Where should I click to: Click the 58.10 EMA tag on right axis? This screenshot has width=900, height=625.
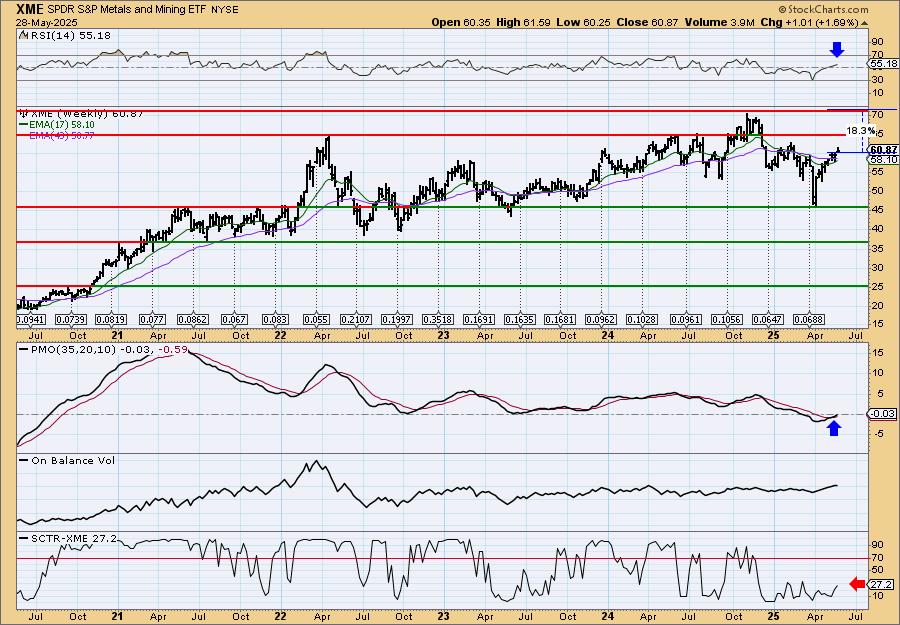click(884, 159)
